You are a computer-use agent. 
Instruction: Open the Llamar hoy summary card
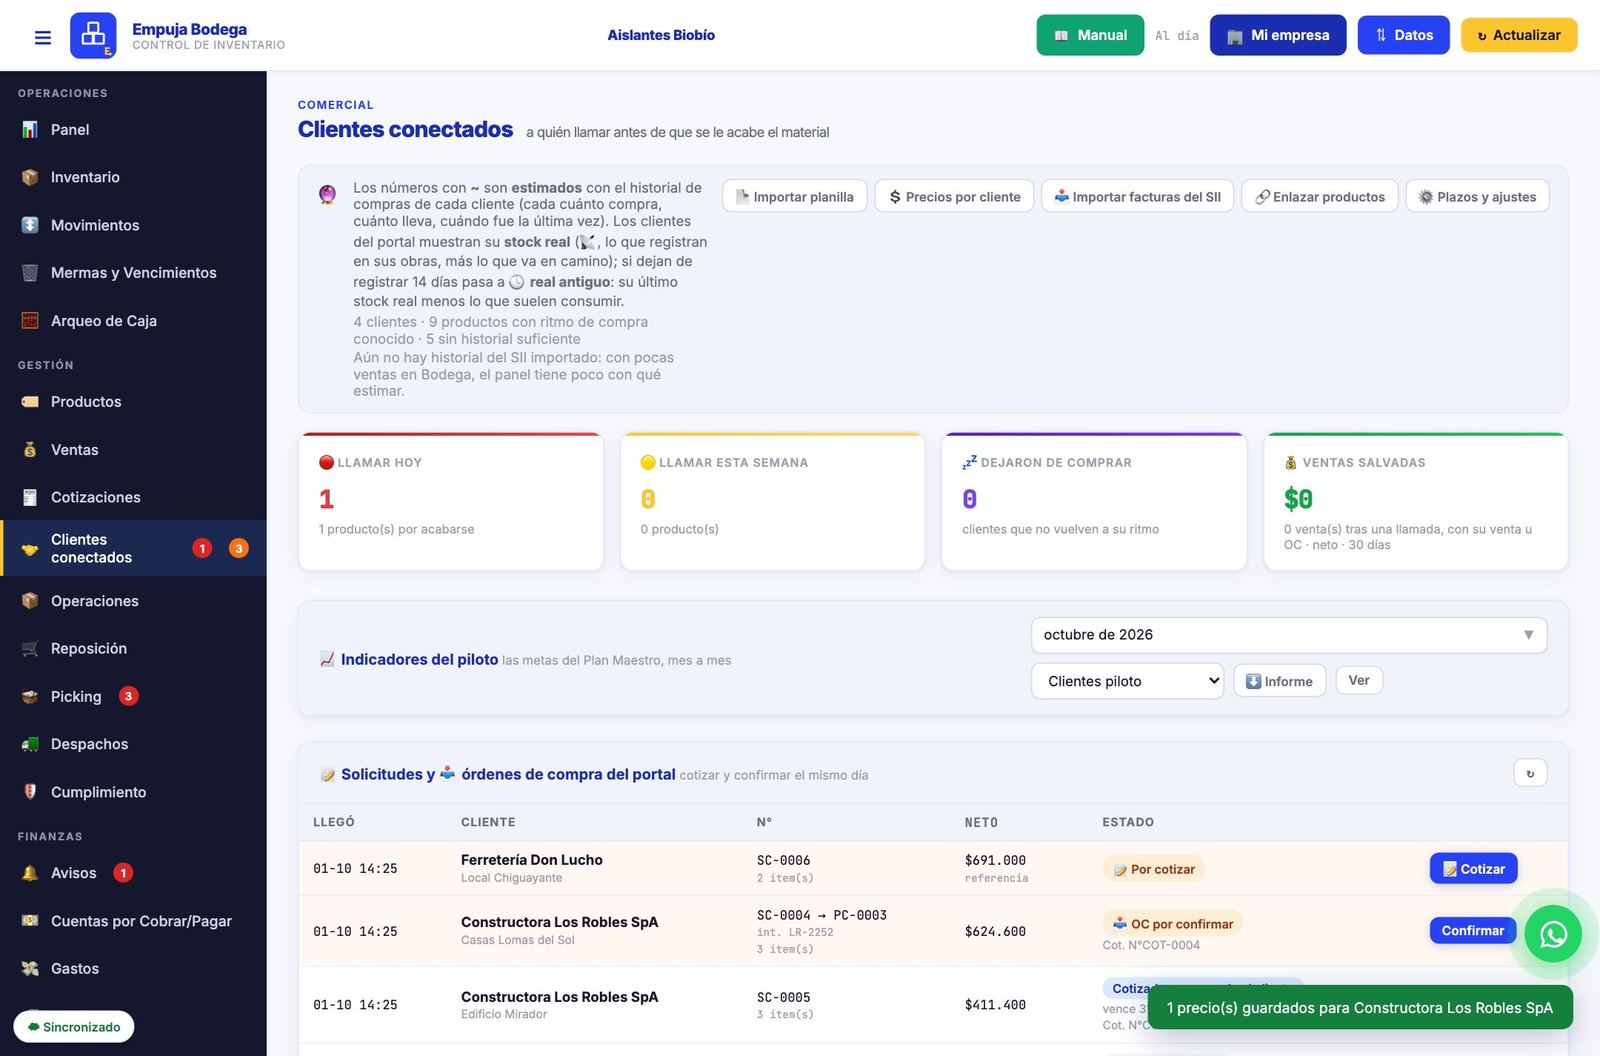point(451,502)
